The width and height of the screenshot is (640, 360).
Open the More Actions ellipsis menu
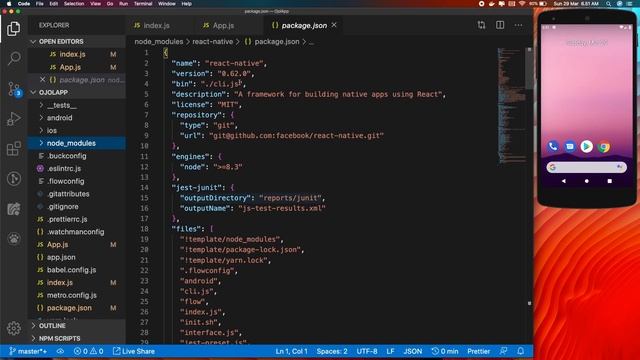coord(518,25)
